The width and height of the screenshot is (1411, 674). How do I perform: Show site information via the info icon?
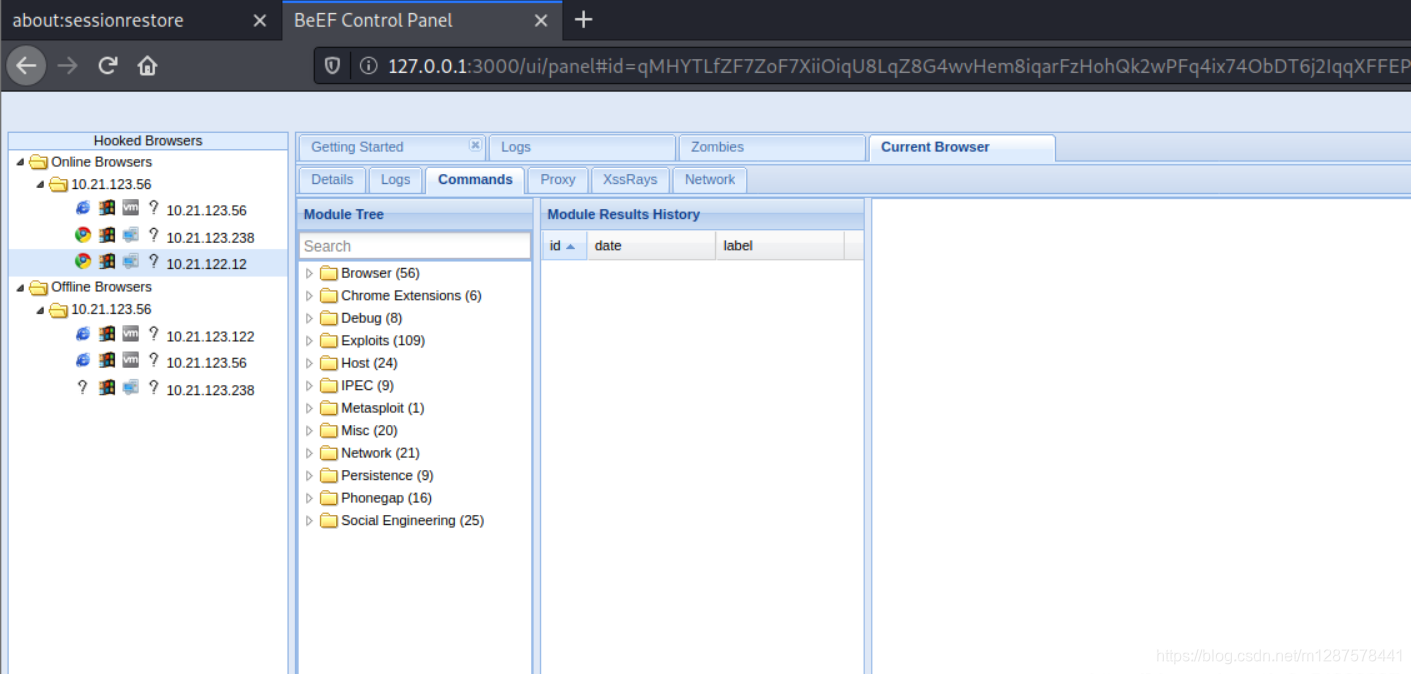(368, 66)
